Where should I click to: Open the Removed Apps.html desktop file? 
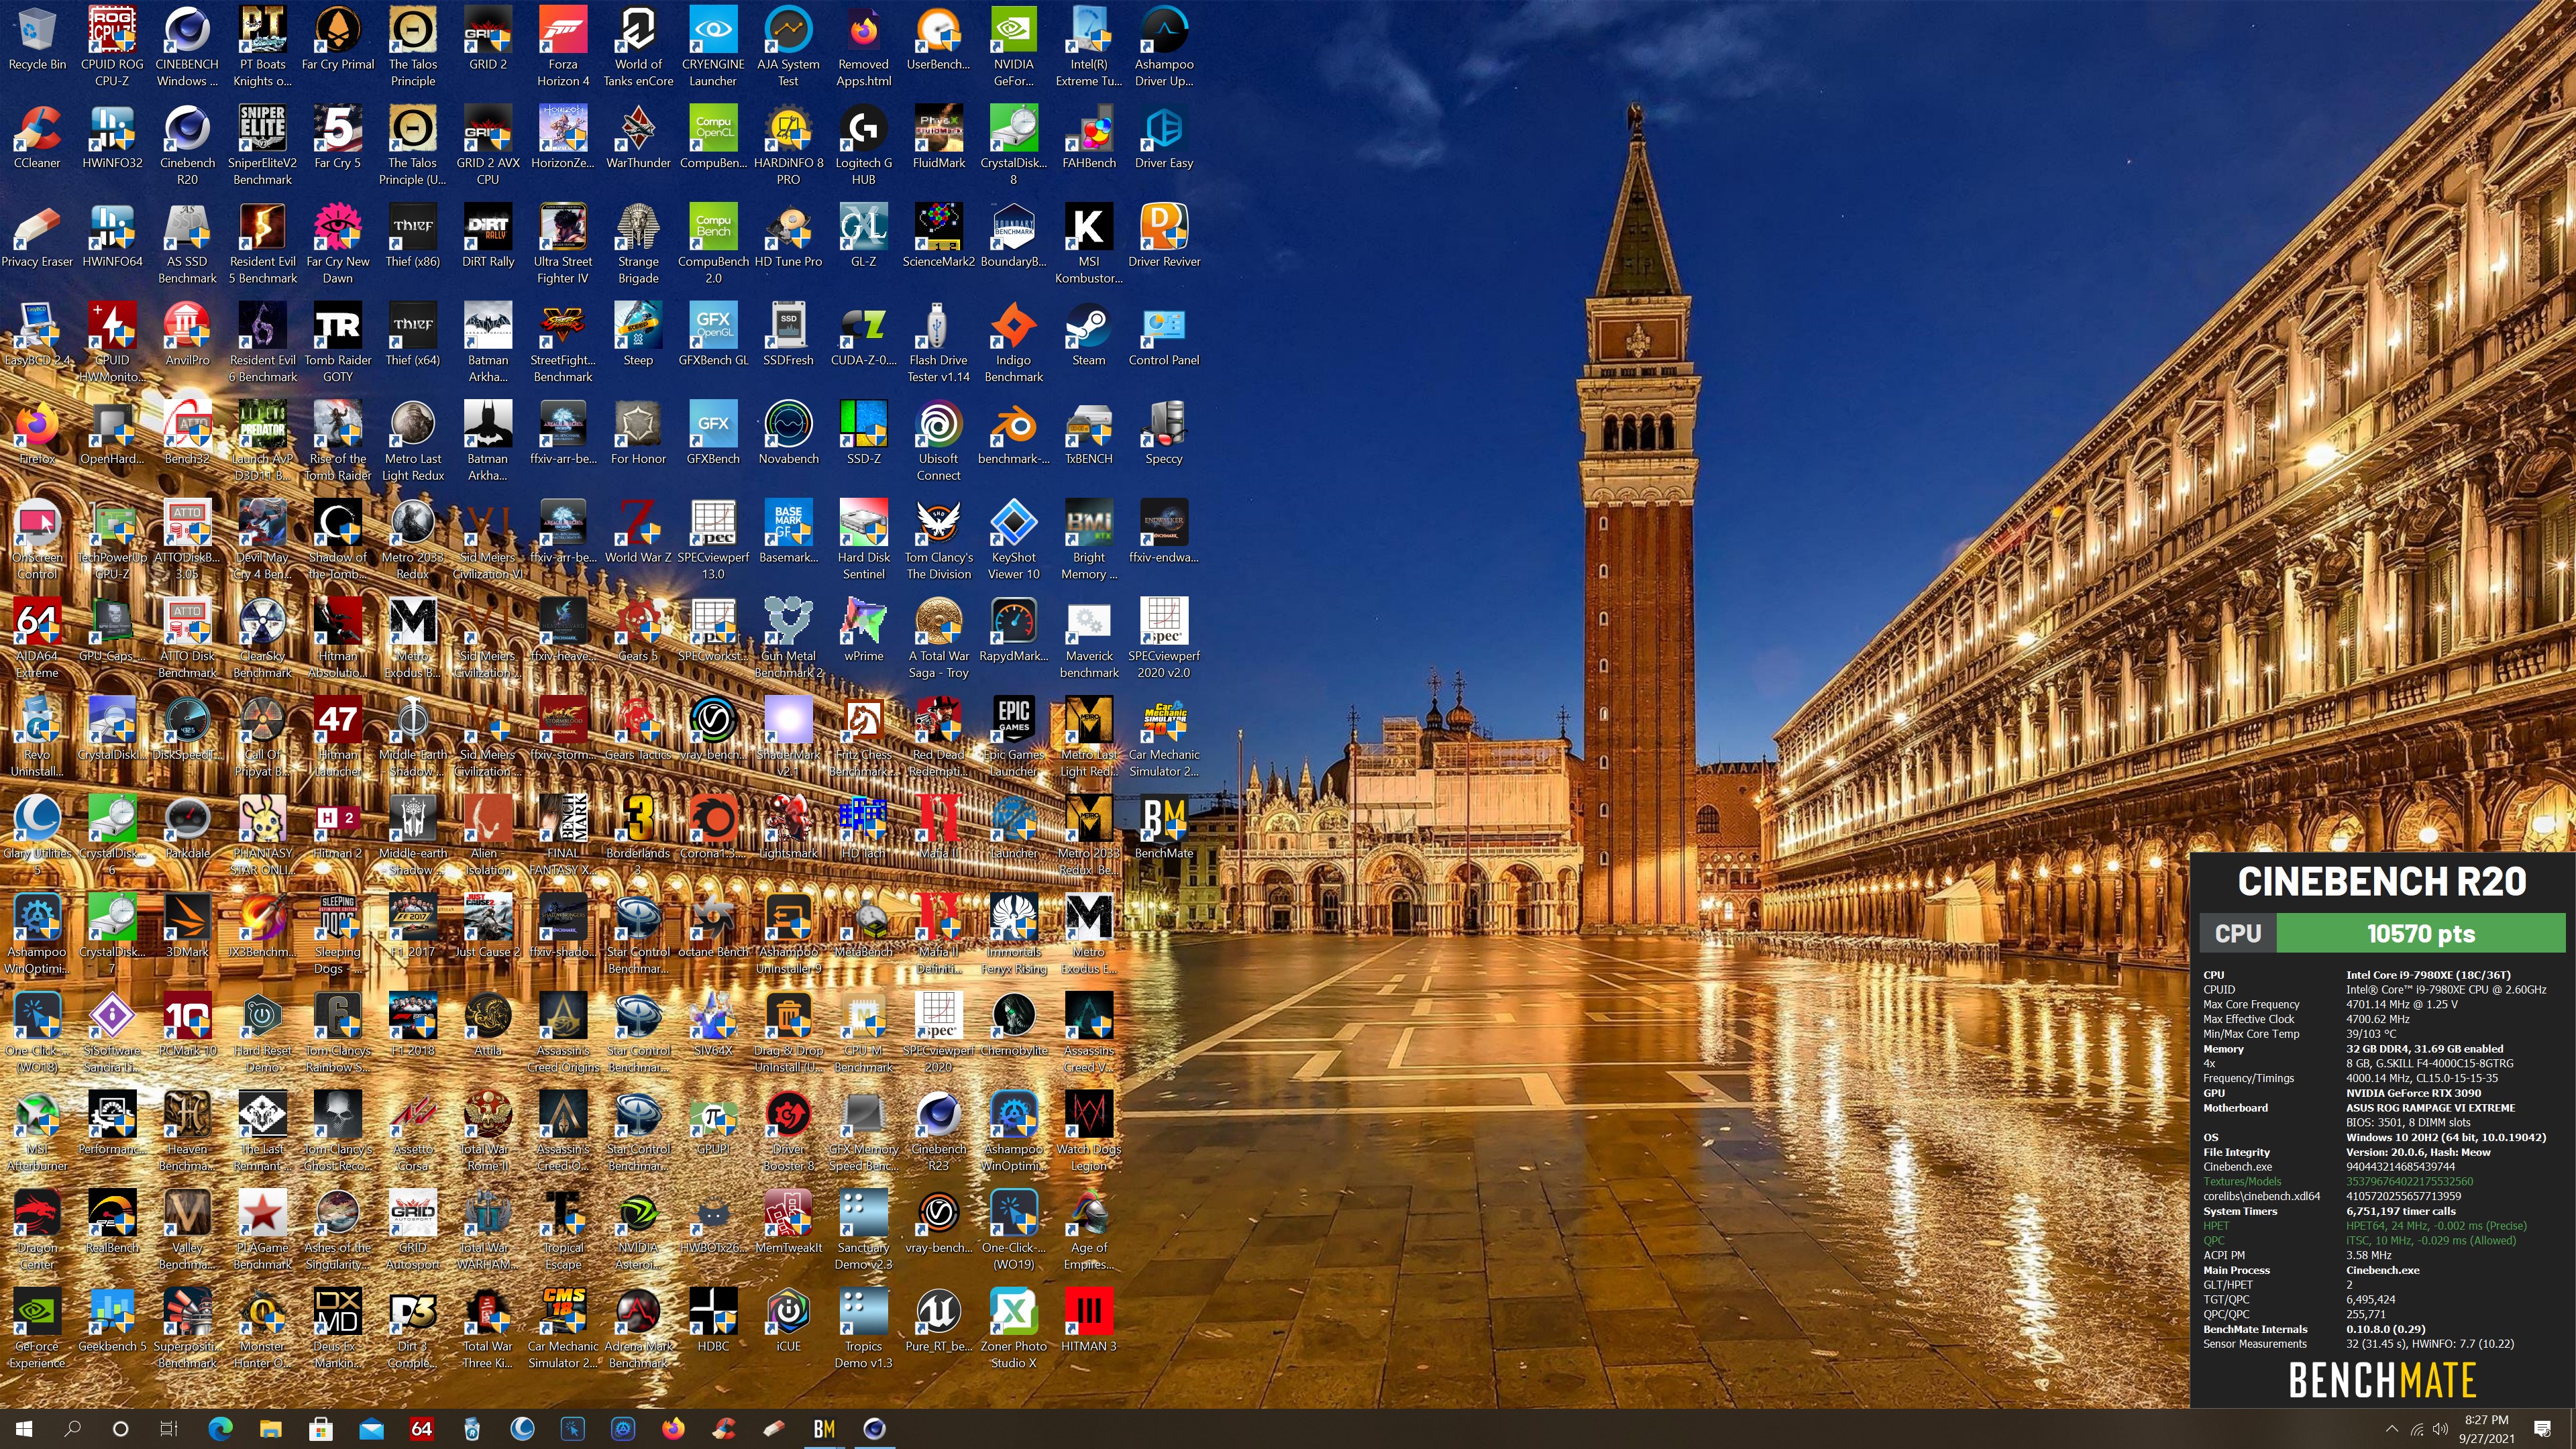tap(863, 46)
